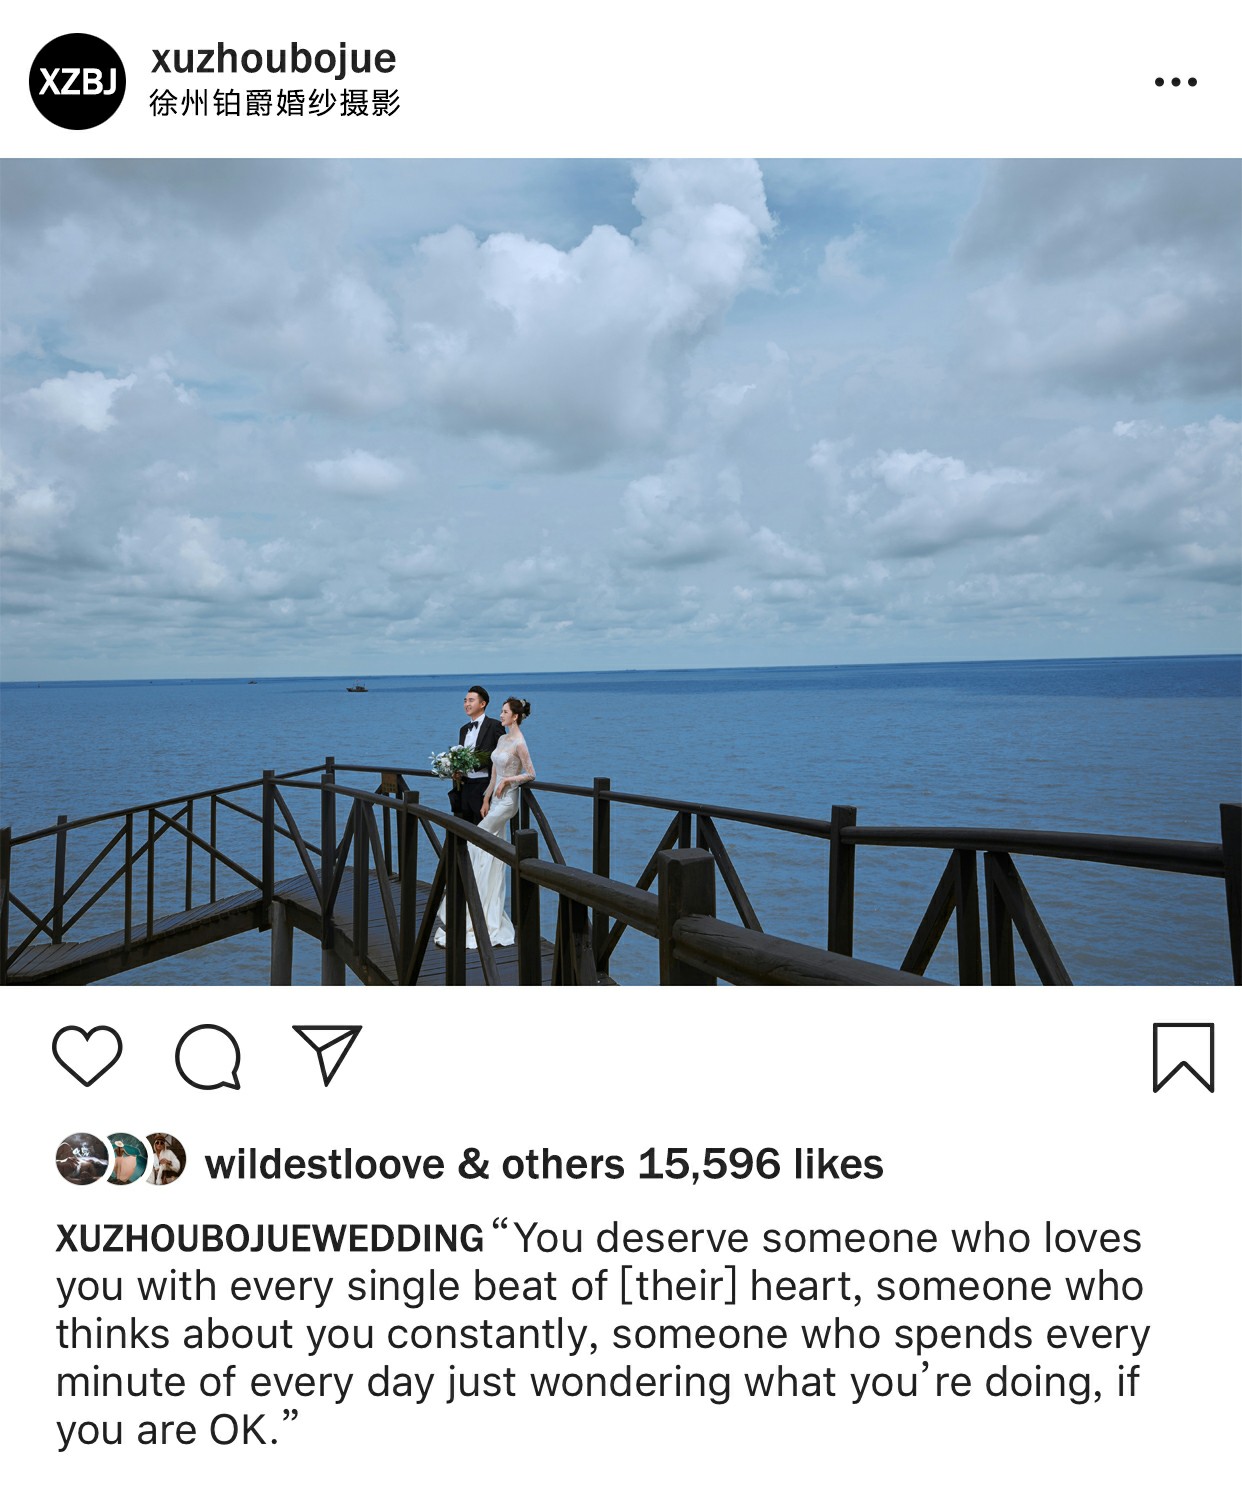
Task: Tap the third liker avatar thumbnail
Action: click(164, 1159)
